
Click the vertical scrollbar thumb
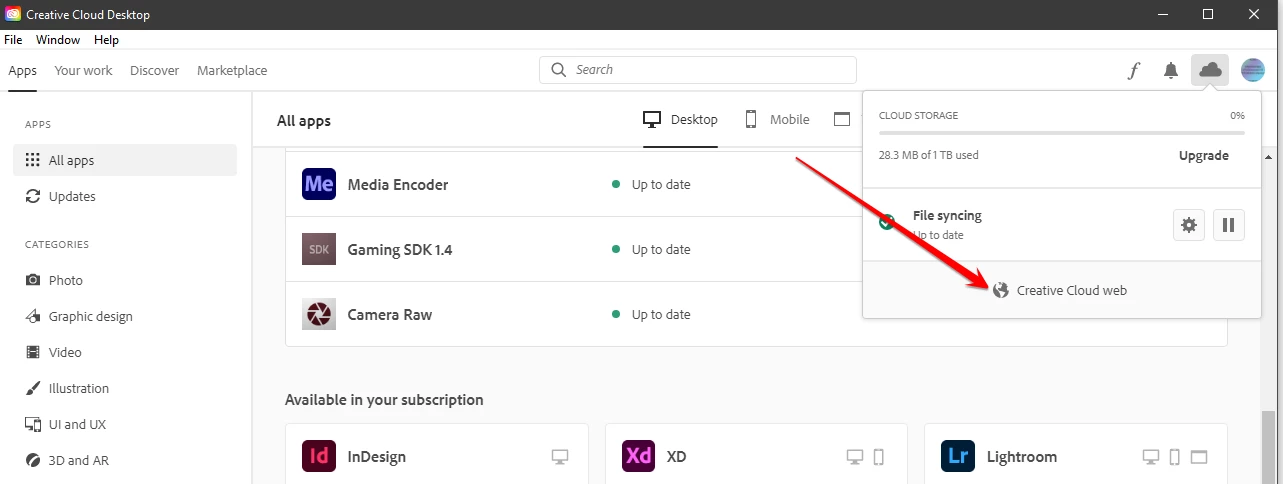pos(1268,447)
